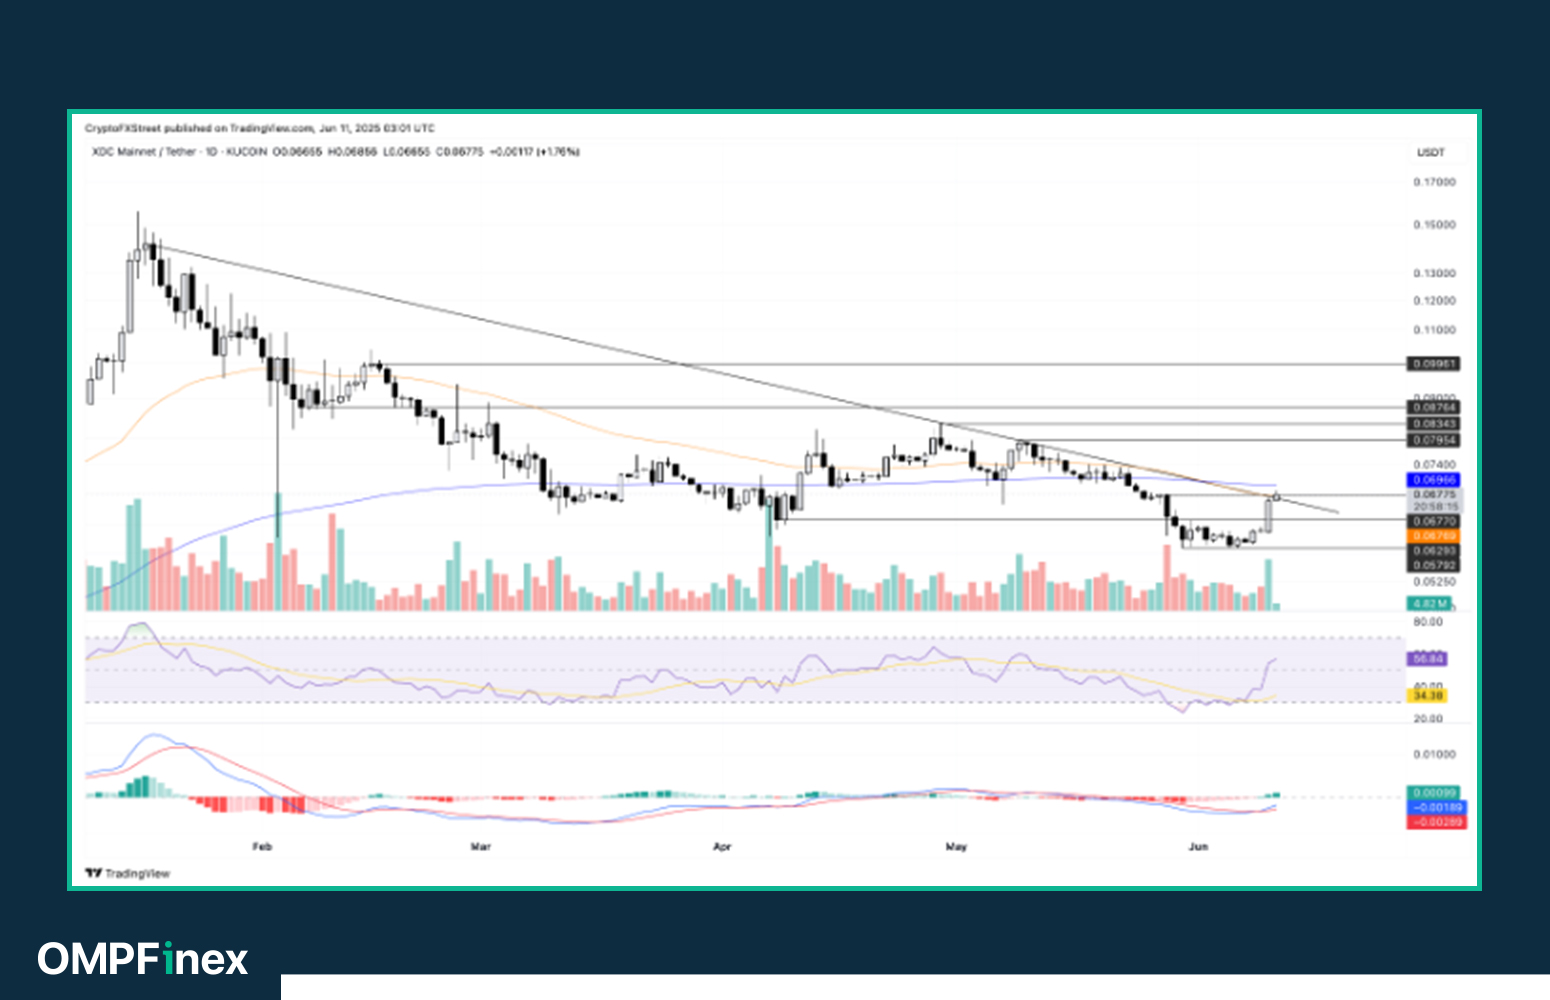Click the yellow 34.38 RSI average label

pyautogui.click(x=1427, y=695)
